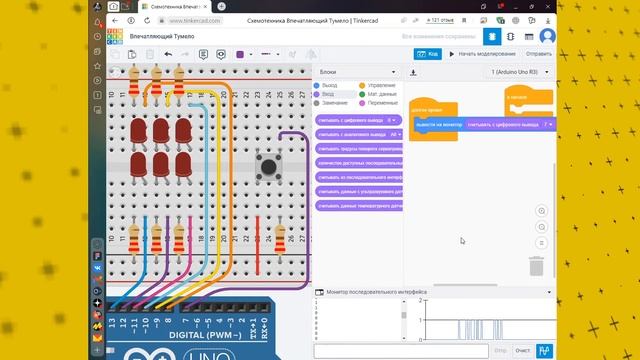Undo the last action
The height and width of the screenshot is (360, 640).
point(168,54)
